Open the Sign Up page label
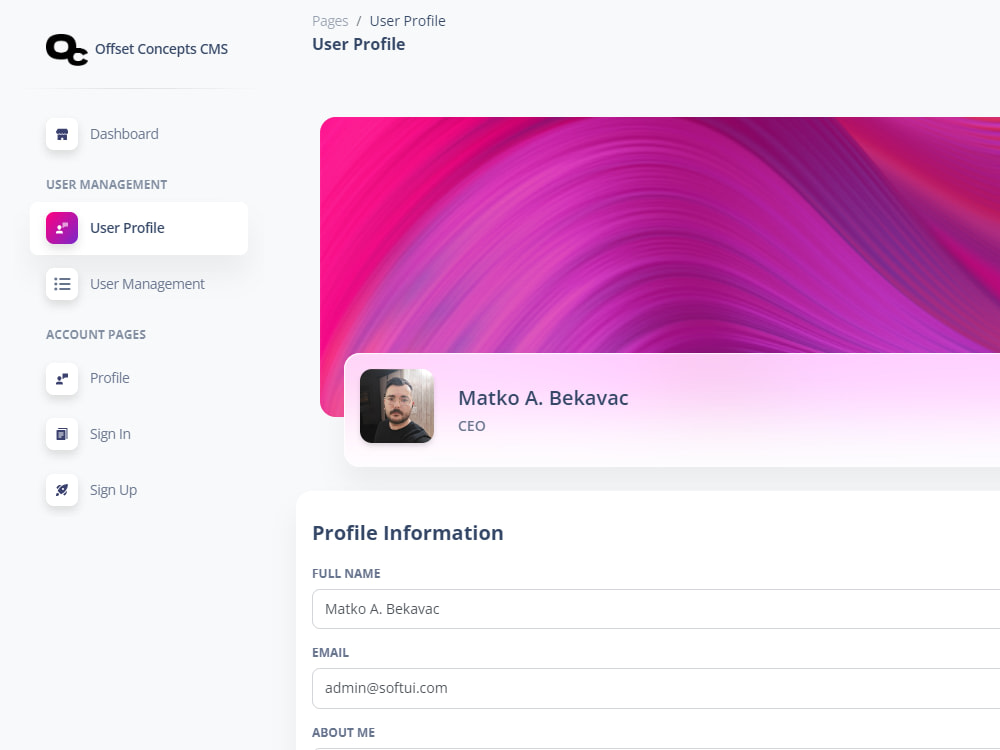 pyautogui.click(x=114, y=490)
